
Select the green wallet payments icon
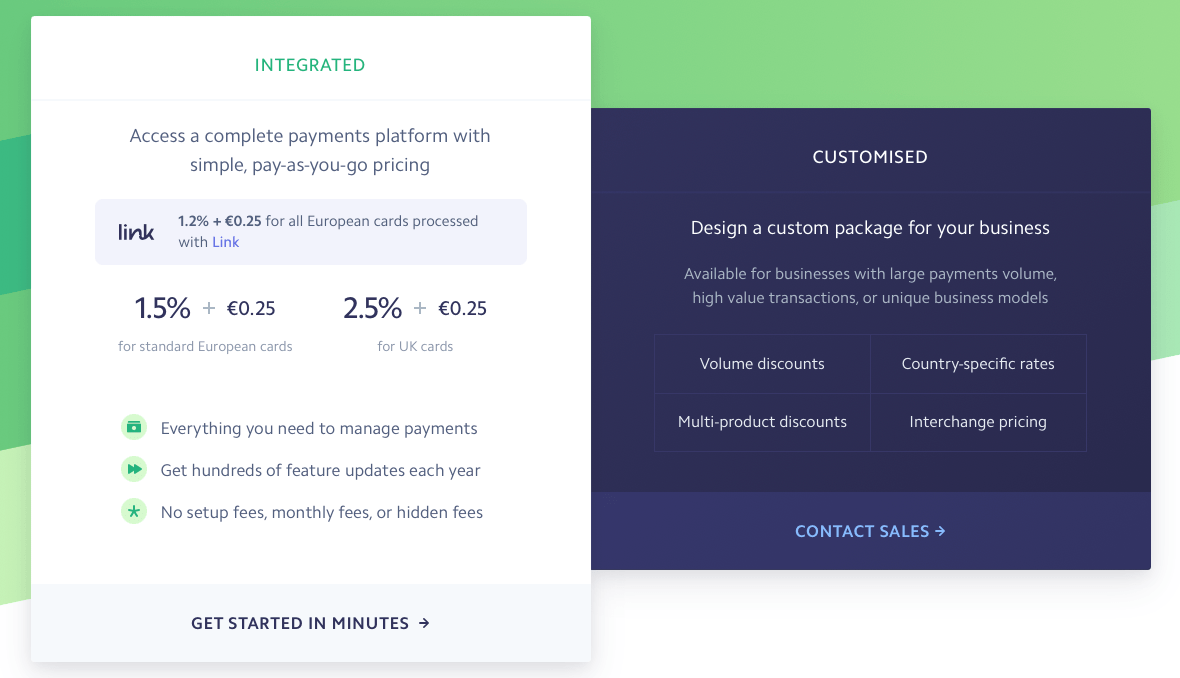pyautogui.click(x=134, y=427)
